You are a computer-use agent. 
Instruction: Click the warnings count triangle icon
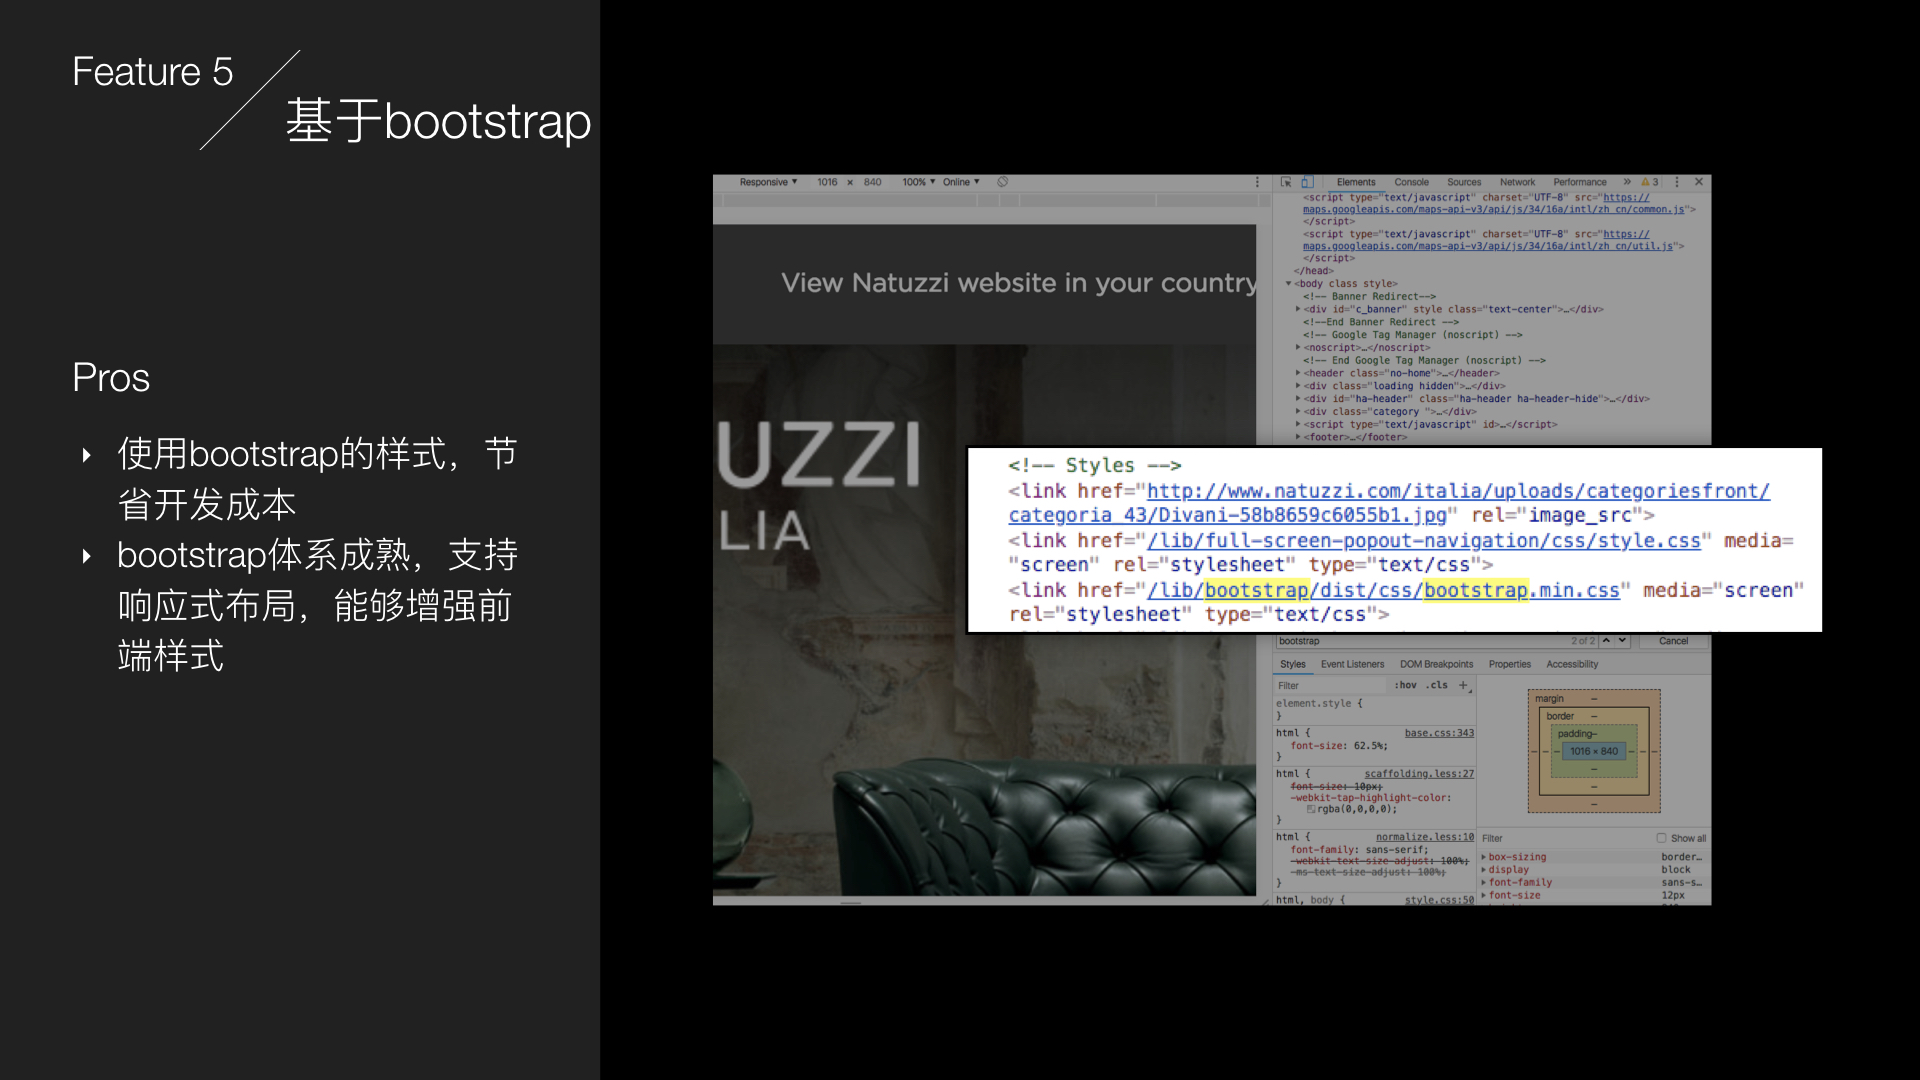pos(1645,182)
